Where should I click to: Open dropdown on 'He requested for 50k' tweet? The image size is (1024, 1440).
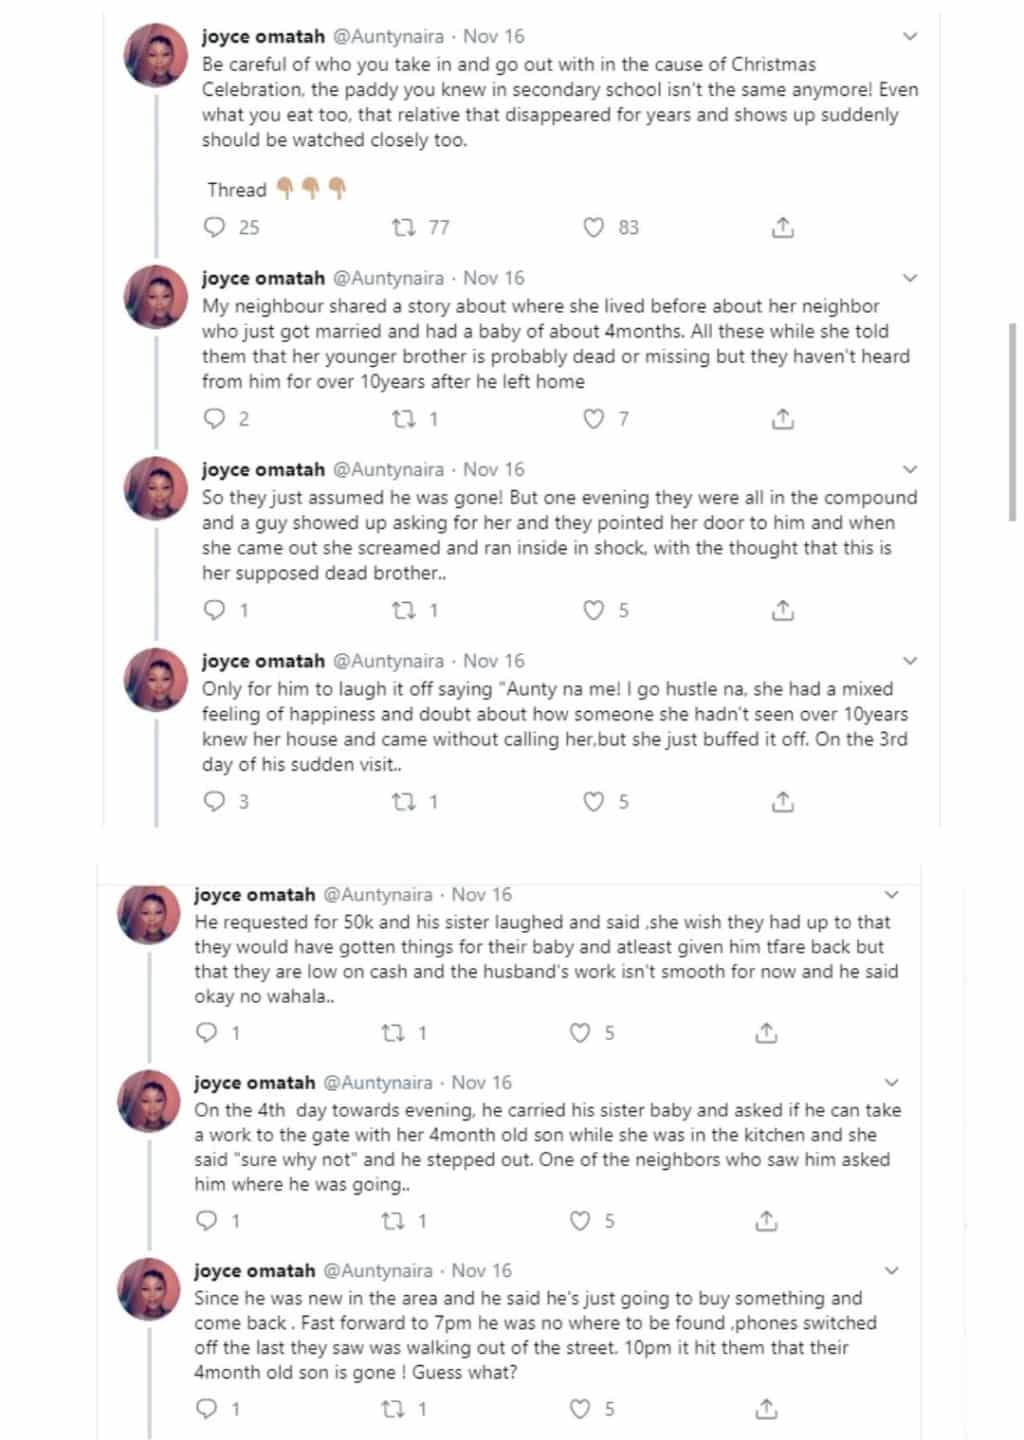[x=892, y=895]
